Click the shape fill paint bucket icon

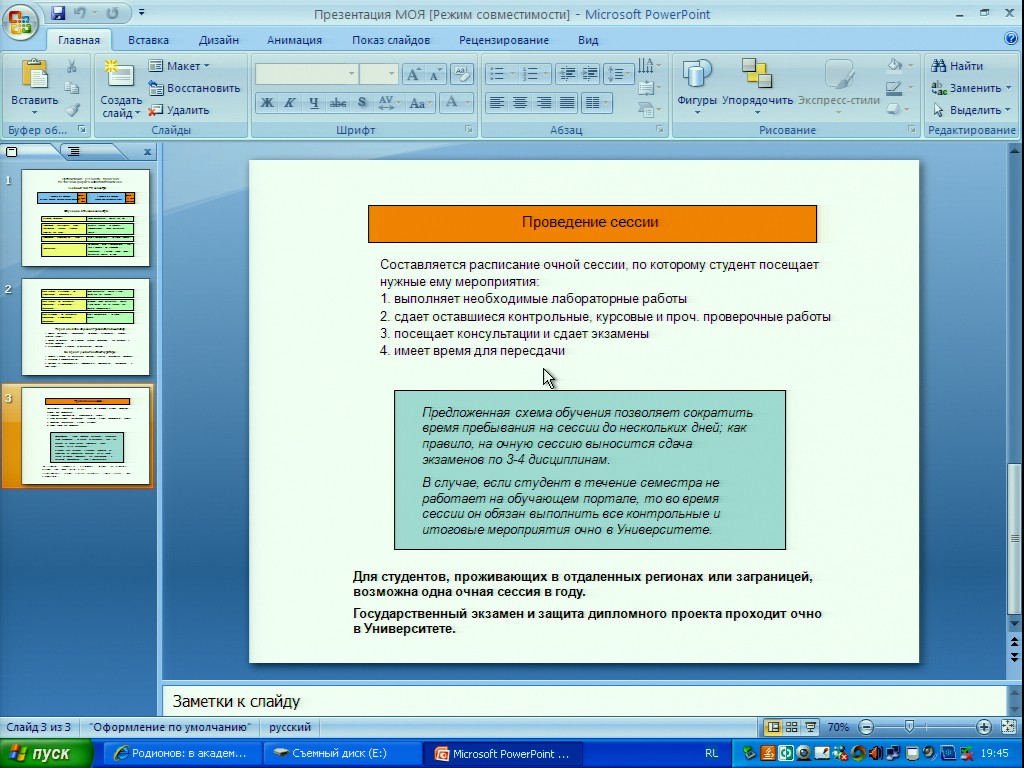[894, 65]
